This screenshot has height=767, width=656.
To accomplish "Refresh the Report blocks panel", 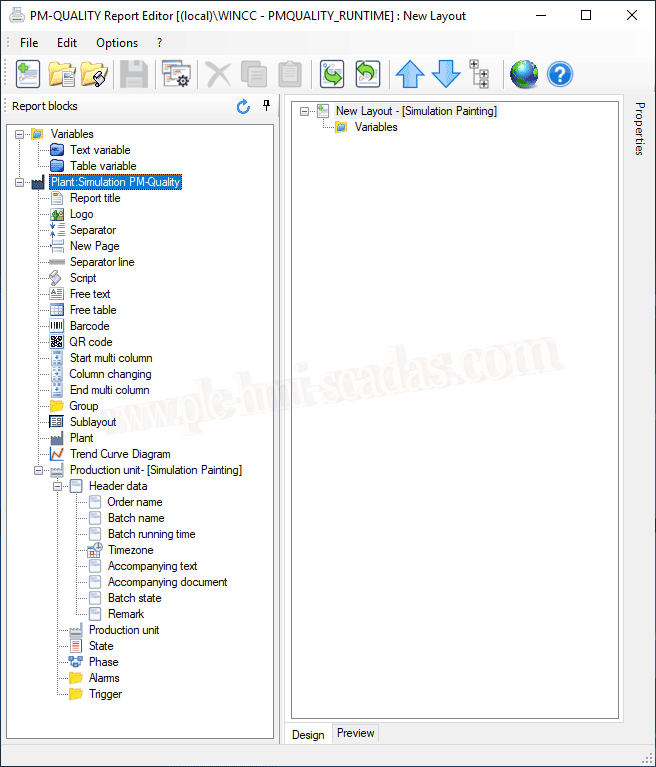I will point(243,107).
